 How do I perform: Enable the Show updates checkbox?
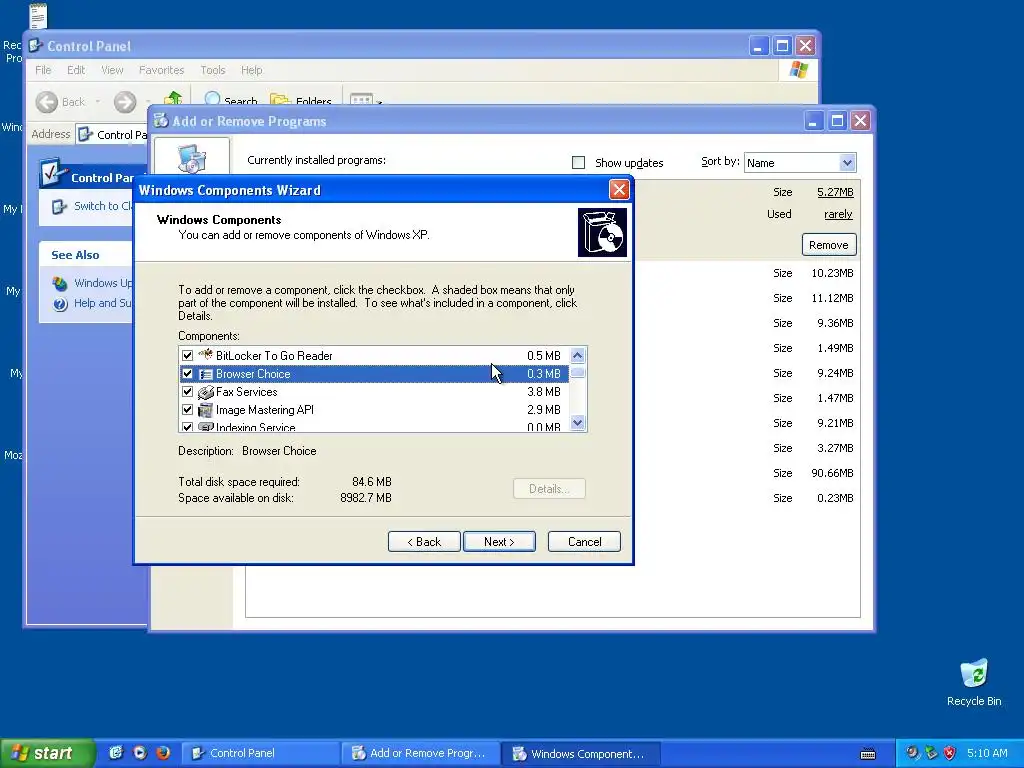[x=578, y=163]
